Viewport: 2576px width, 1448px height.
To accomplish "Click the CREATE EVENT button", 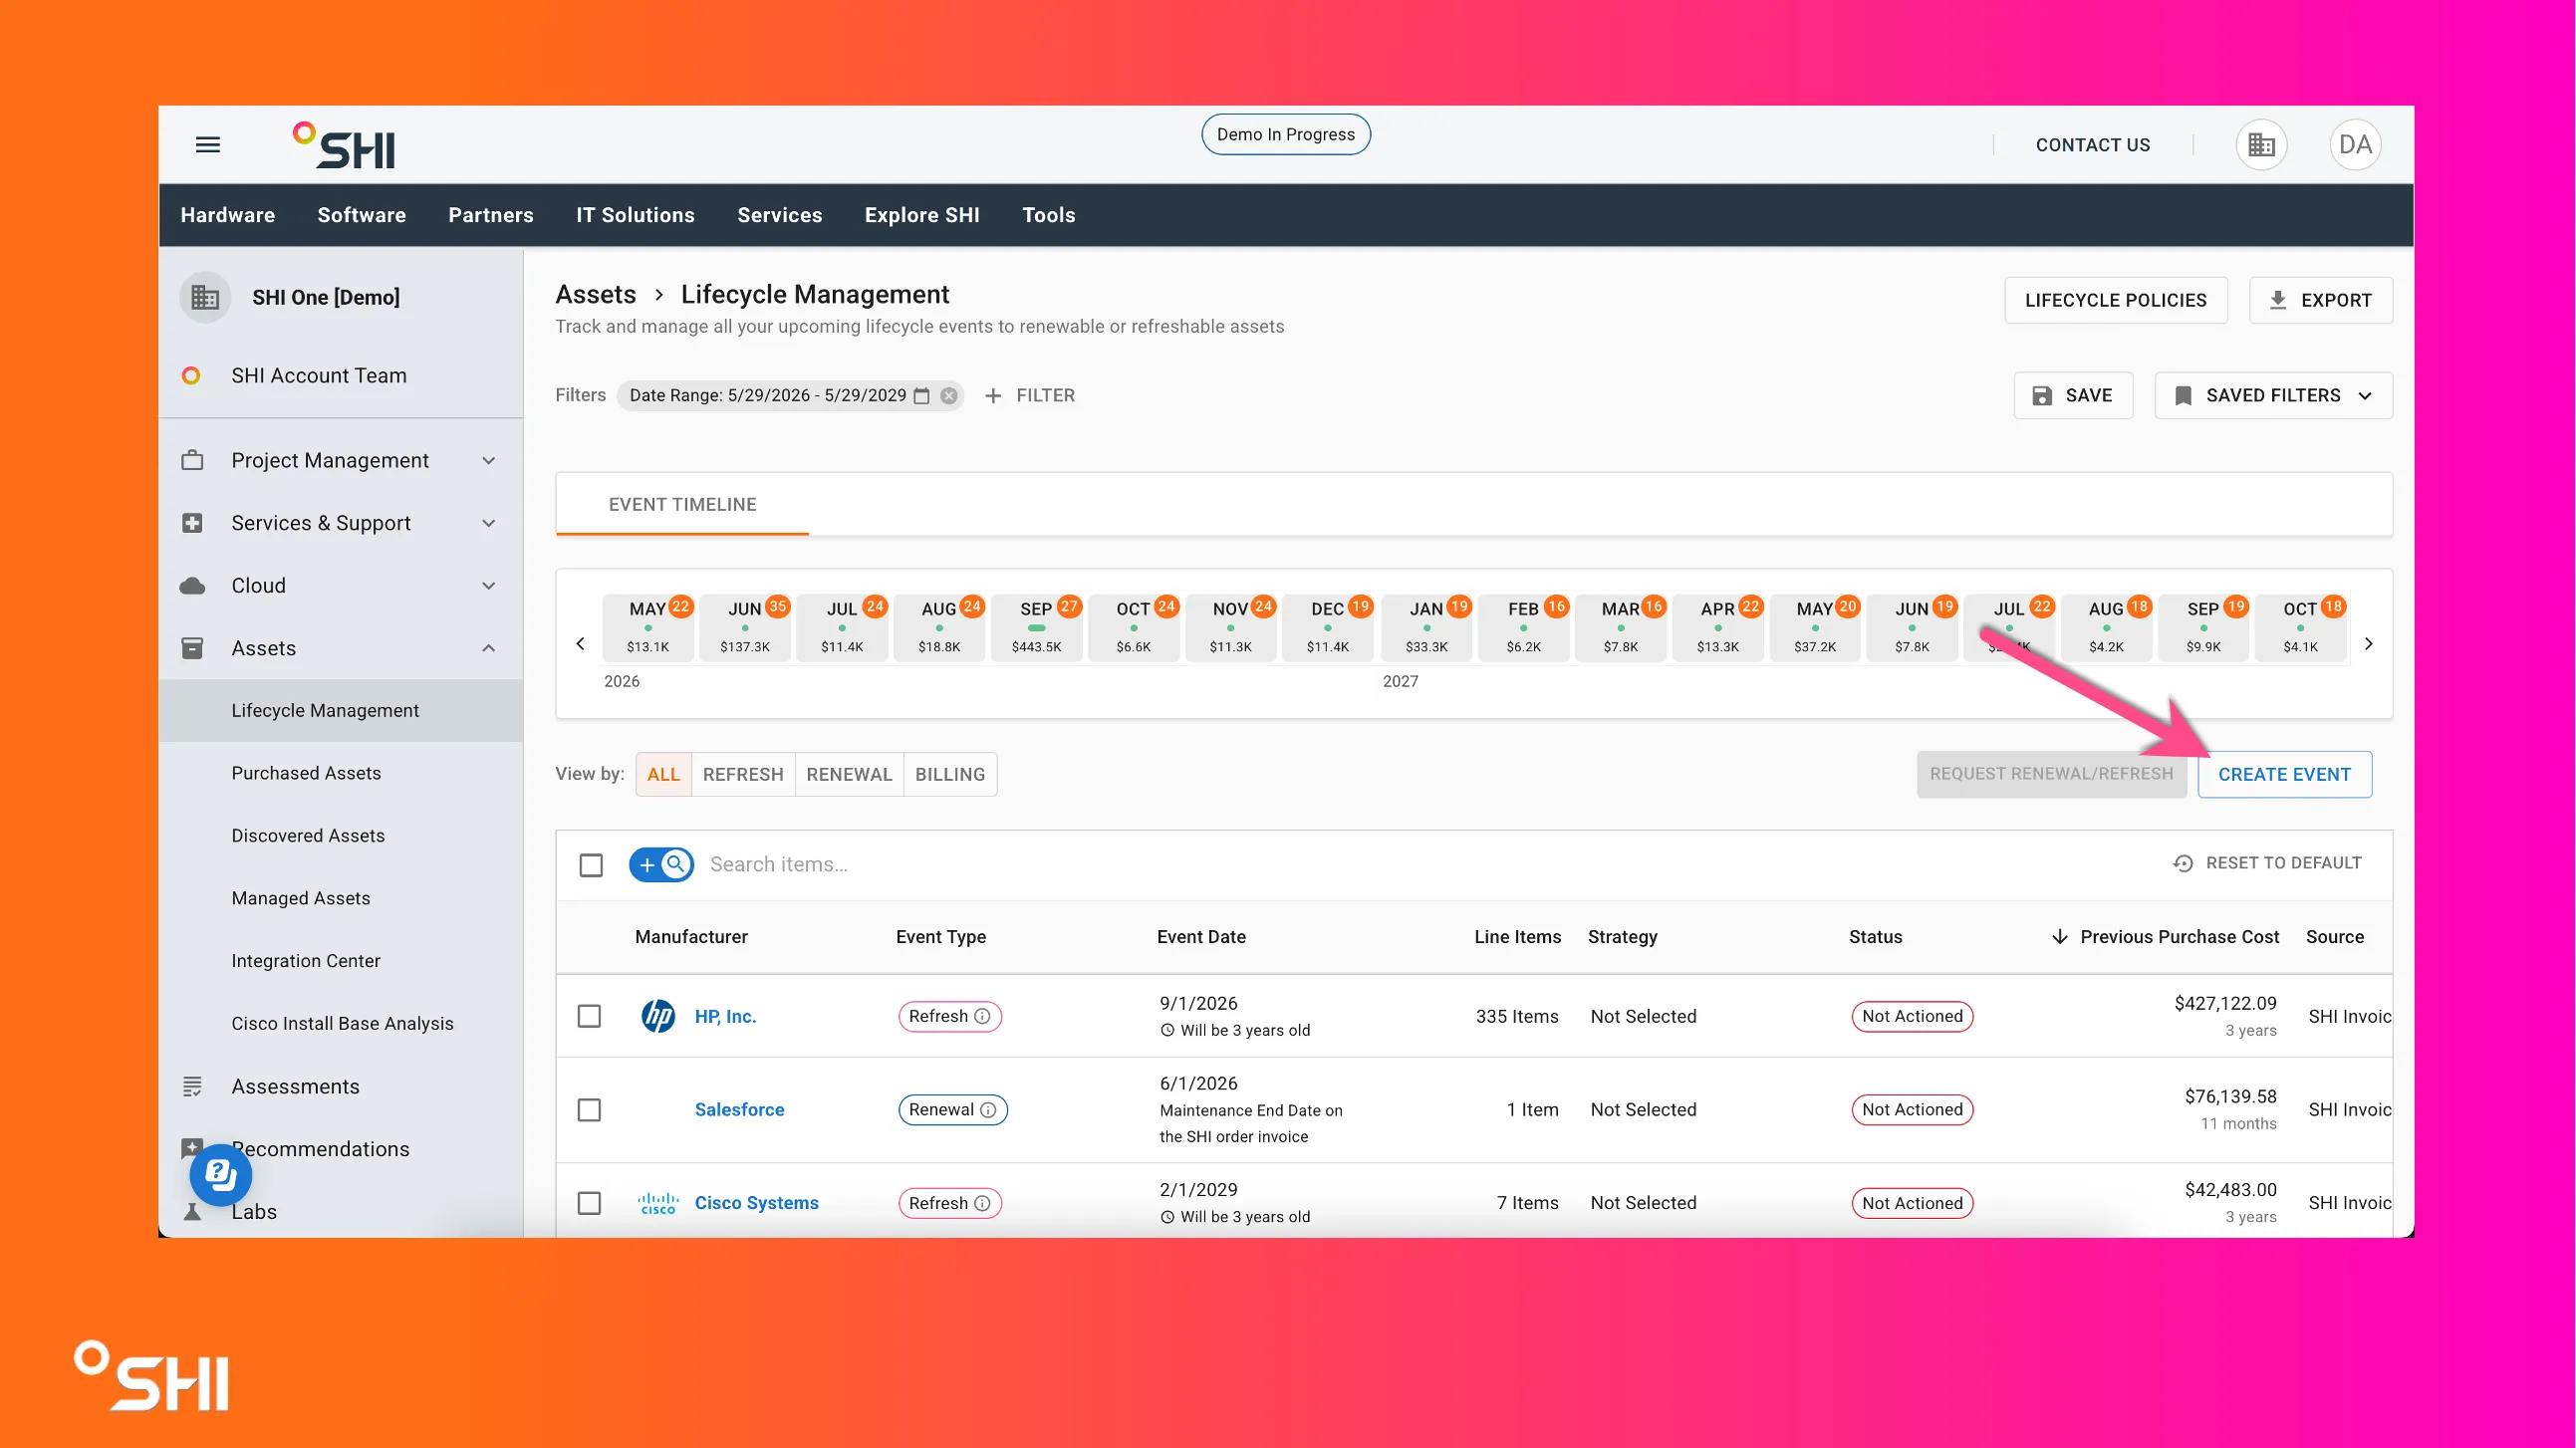I will [2284, 774].
